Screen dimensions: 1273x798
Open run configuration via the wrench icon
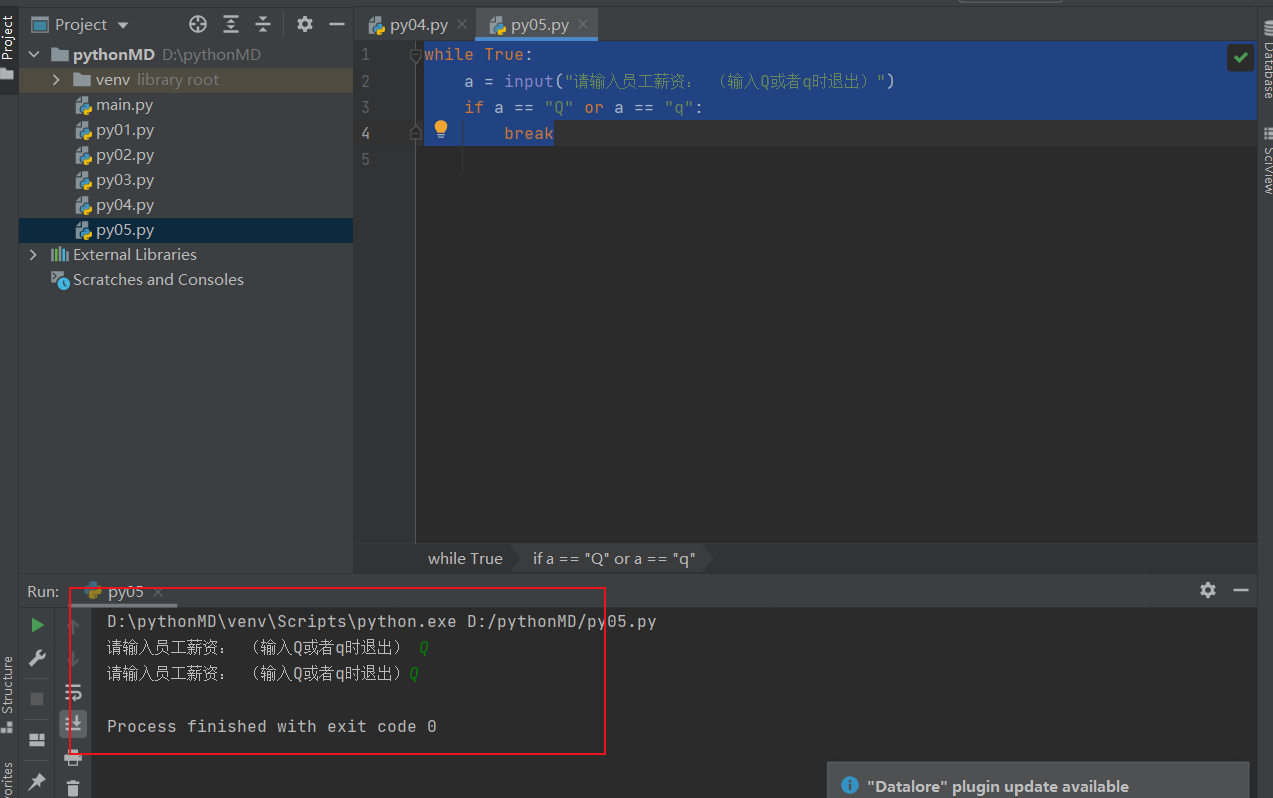click(37, 657)
